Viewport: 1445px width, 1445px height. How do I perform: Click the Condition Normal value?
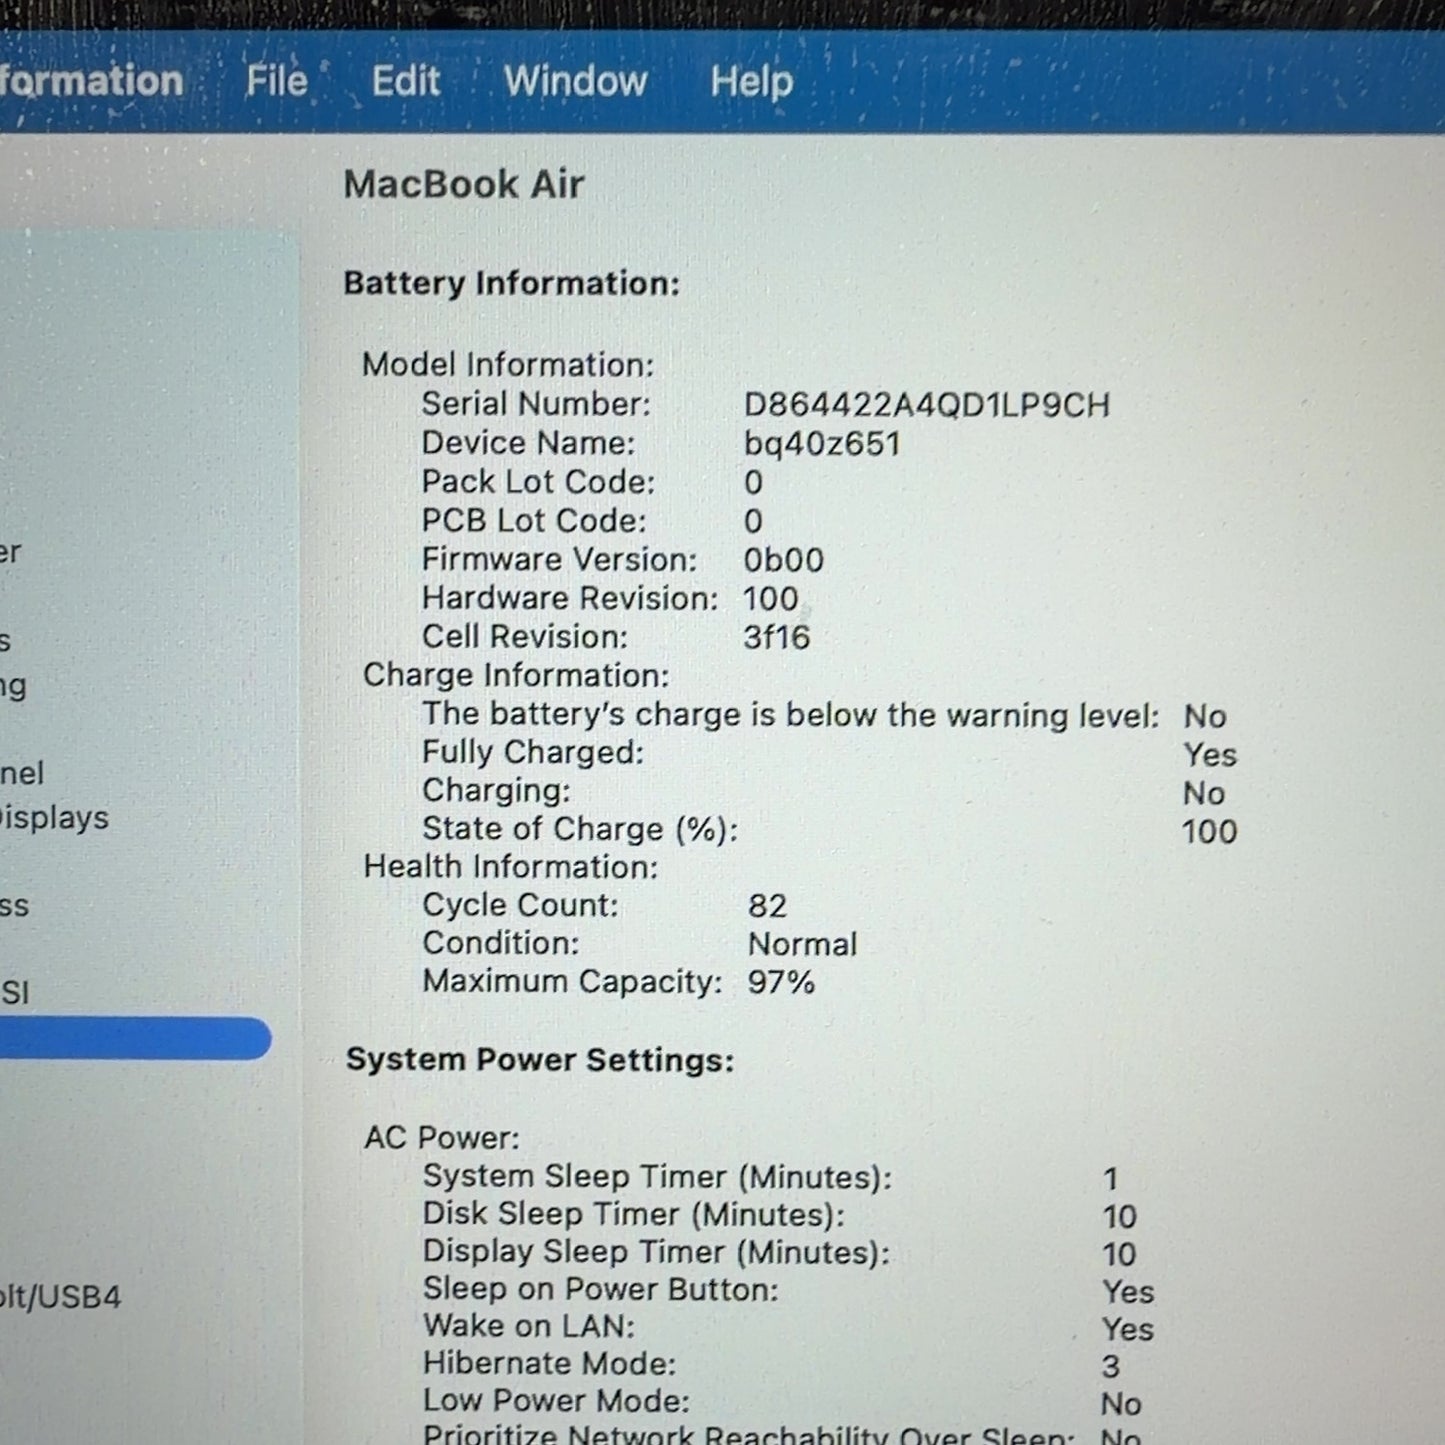click(802, 944)
